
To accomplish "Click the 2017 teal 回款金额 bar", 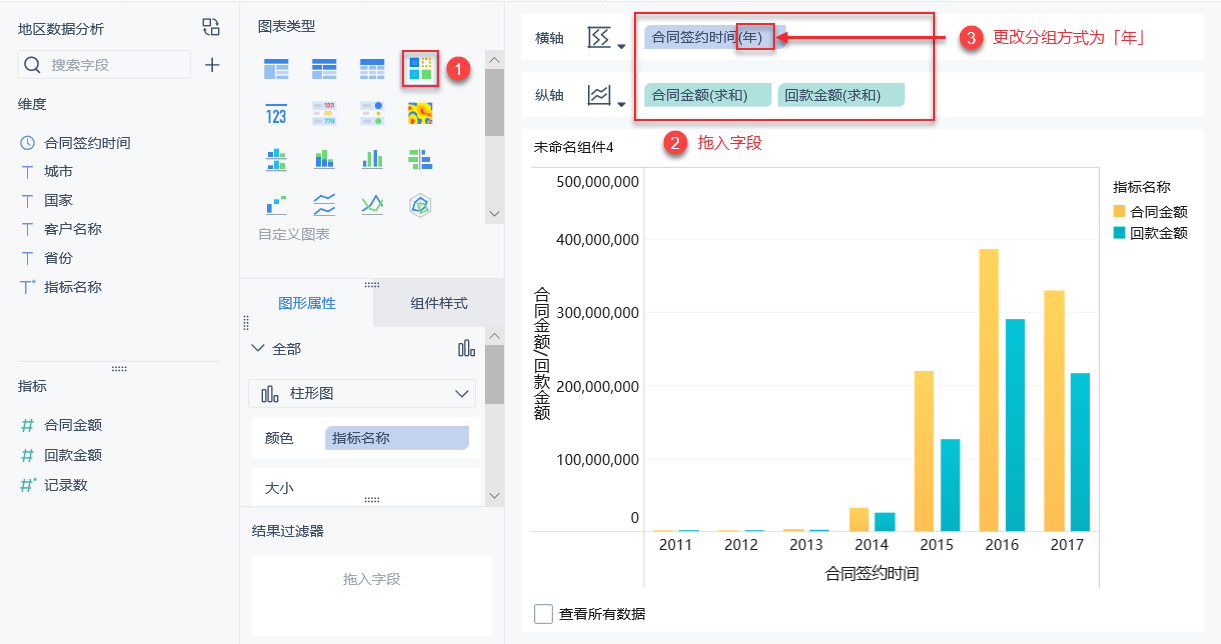I will tap(1080, 452).
